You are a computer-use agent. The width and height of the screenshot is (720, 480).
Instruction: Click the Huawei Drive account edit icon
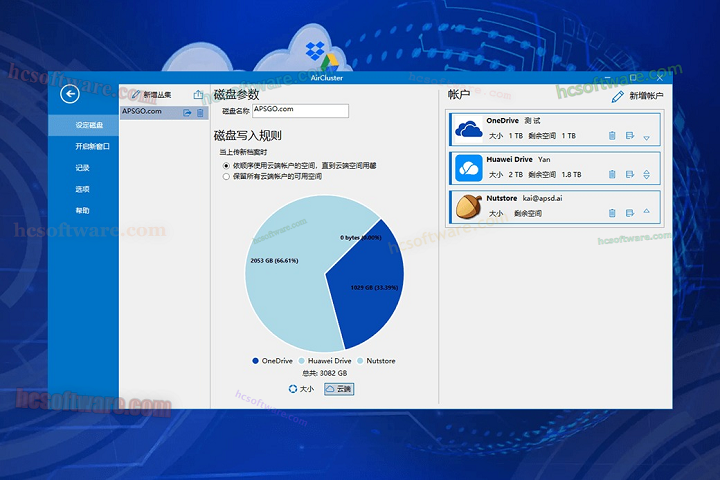(x=630, y=174)
